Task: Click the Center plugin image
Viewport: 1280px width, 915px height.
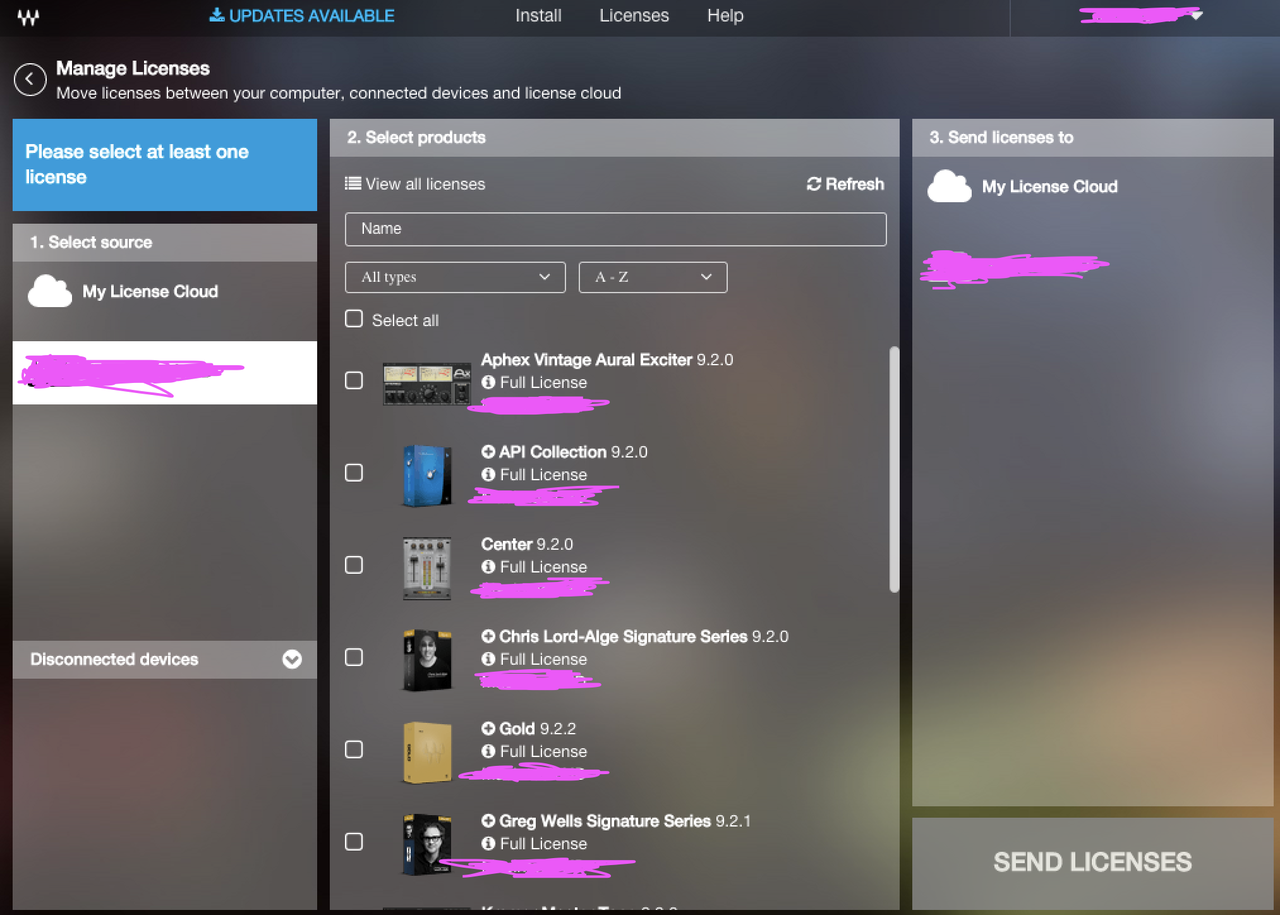Action: pyautogui.click(x=427, y=568)
